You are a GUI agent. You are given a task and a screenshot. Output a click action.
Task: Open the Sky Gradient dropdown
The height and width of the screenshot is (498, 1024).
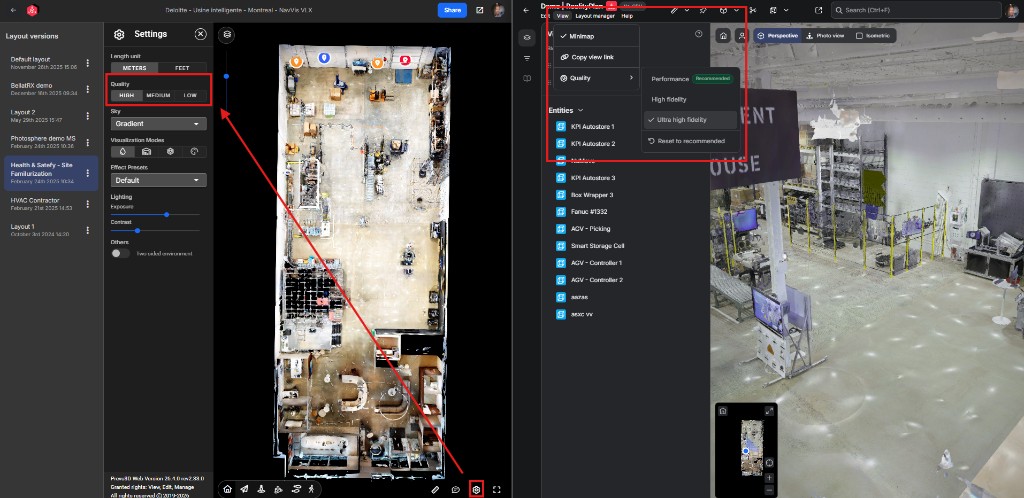click(x=159, y=123)
